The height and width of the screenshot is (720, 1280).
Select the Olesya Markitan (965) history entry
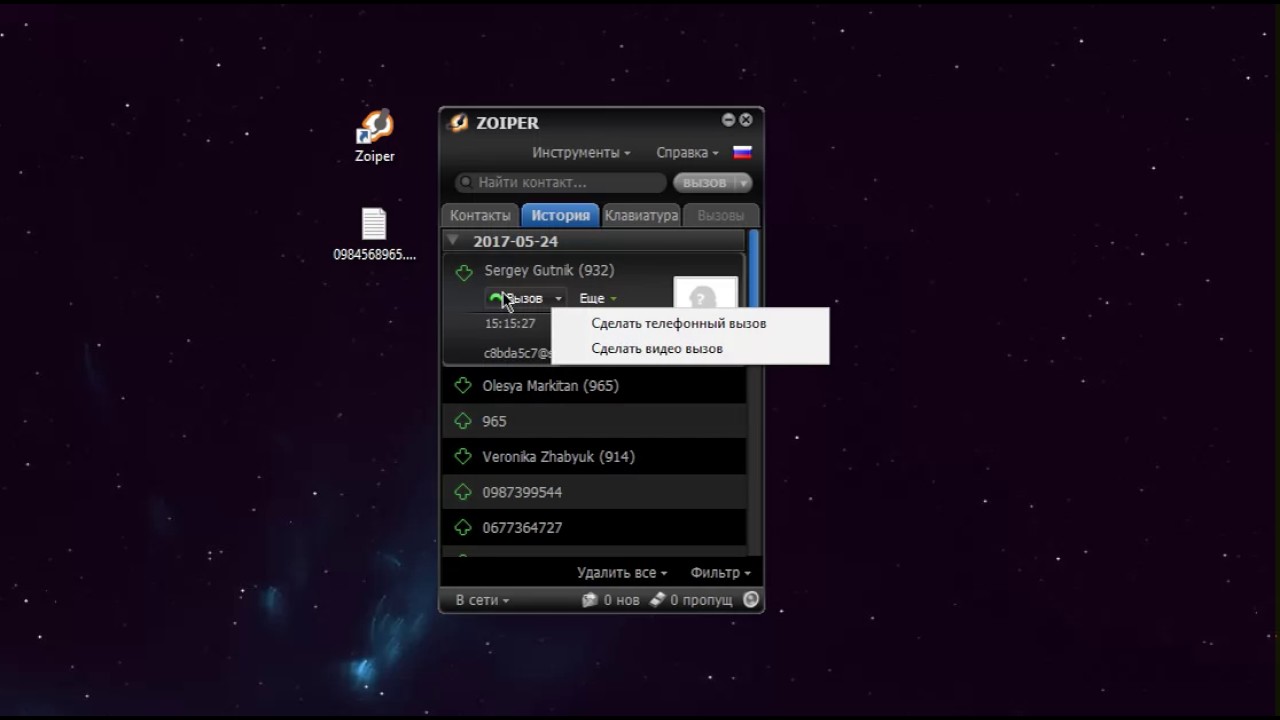(594, 386)
